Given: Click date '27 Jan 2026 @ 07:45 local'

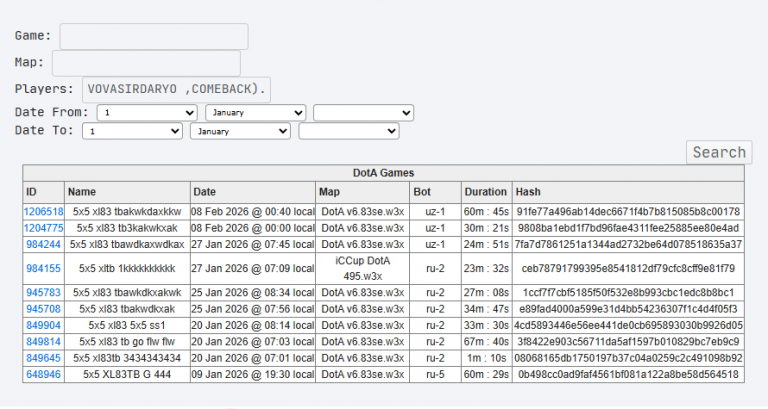Looking at the screenshot, I should click(x=253, y=244).
